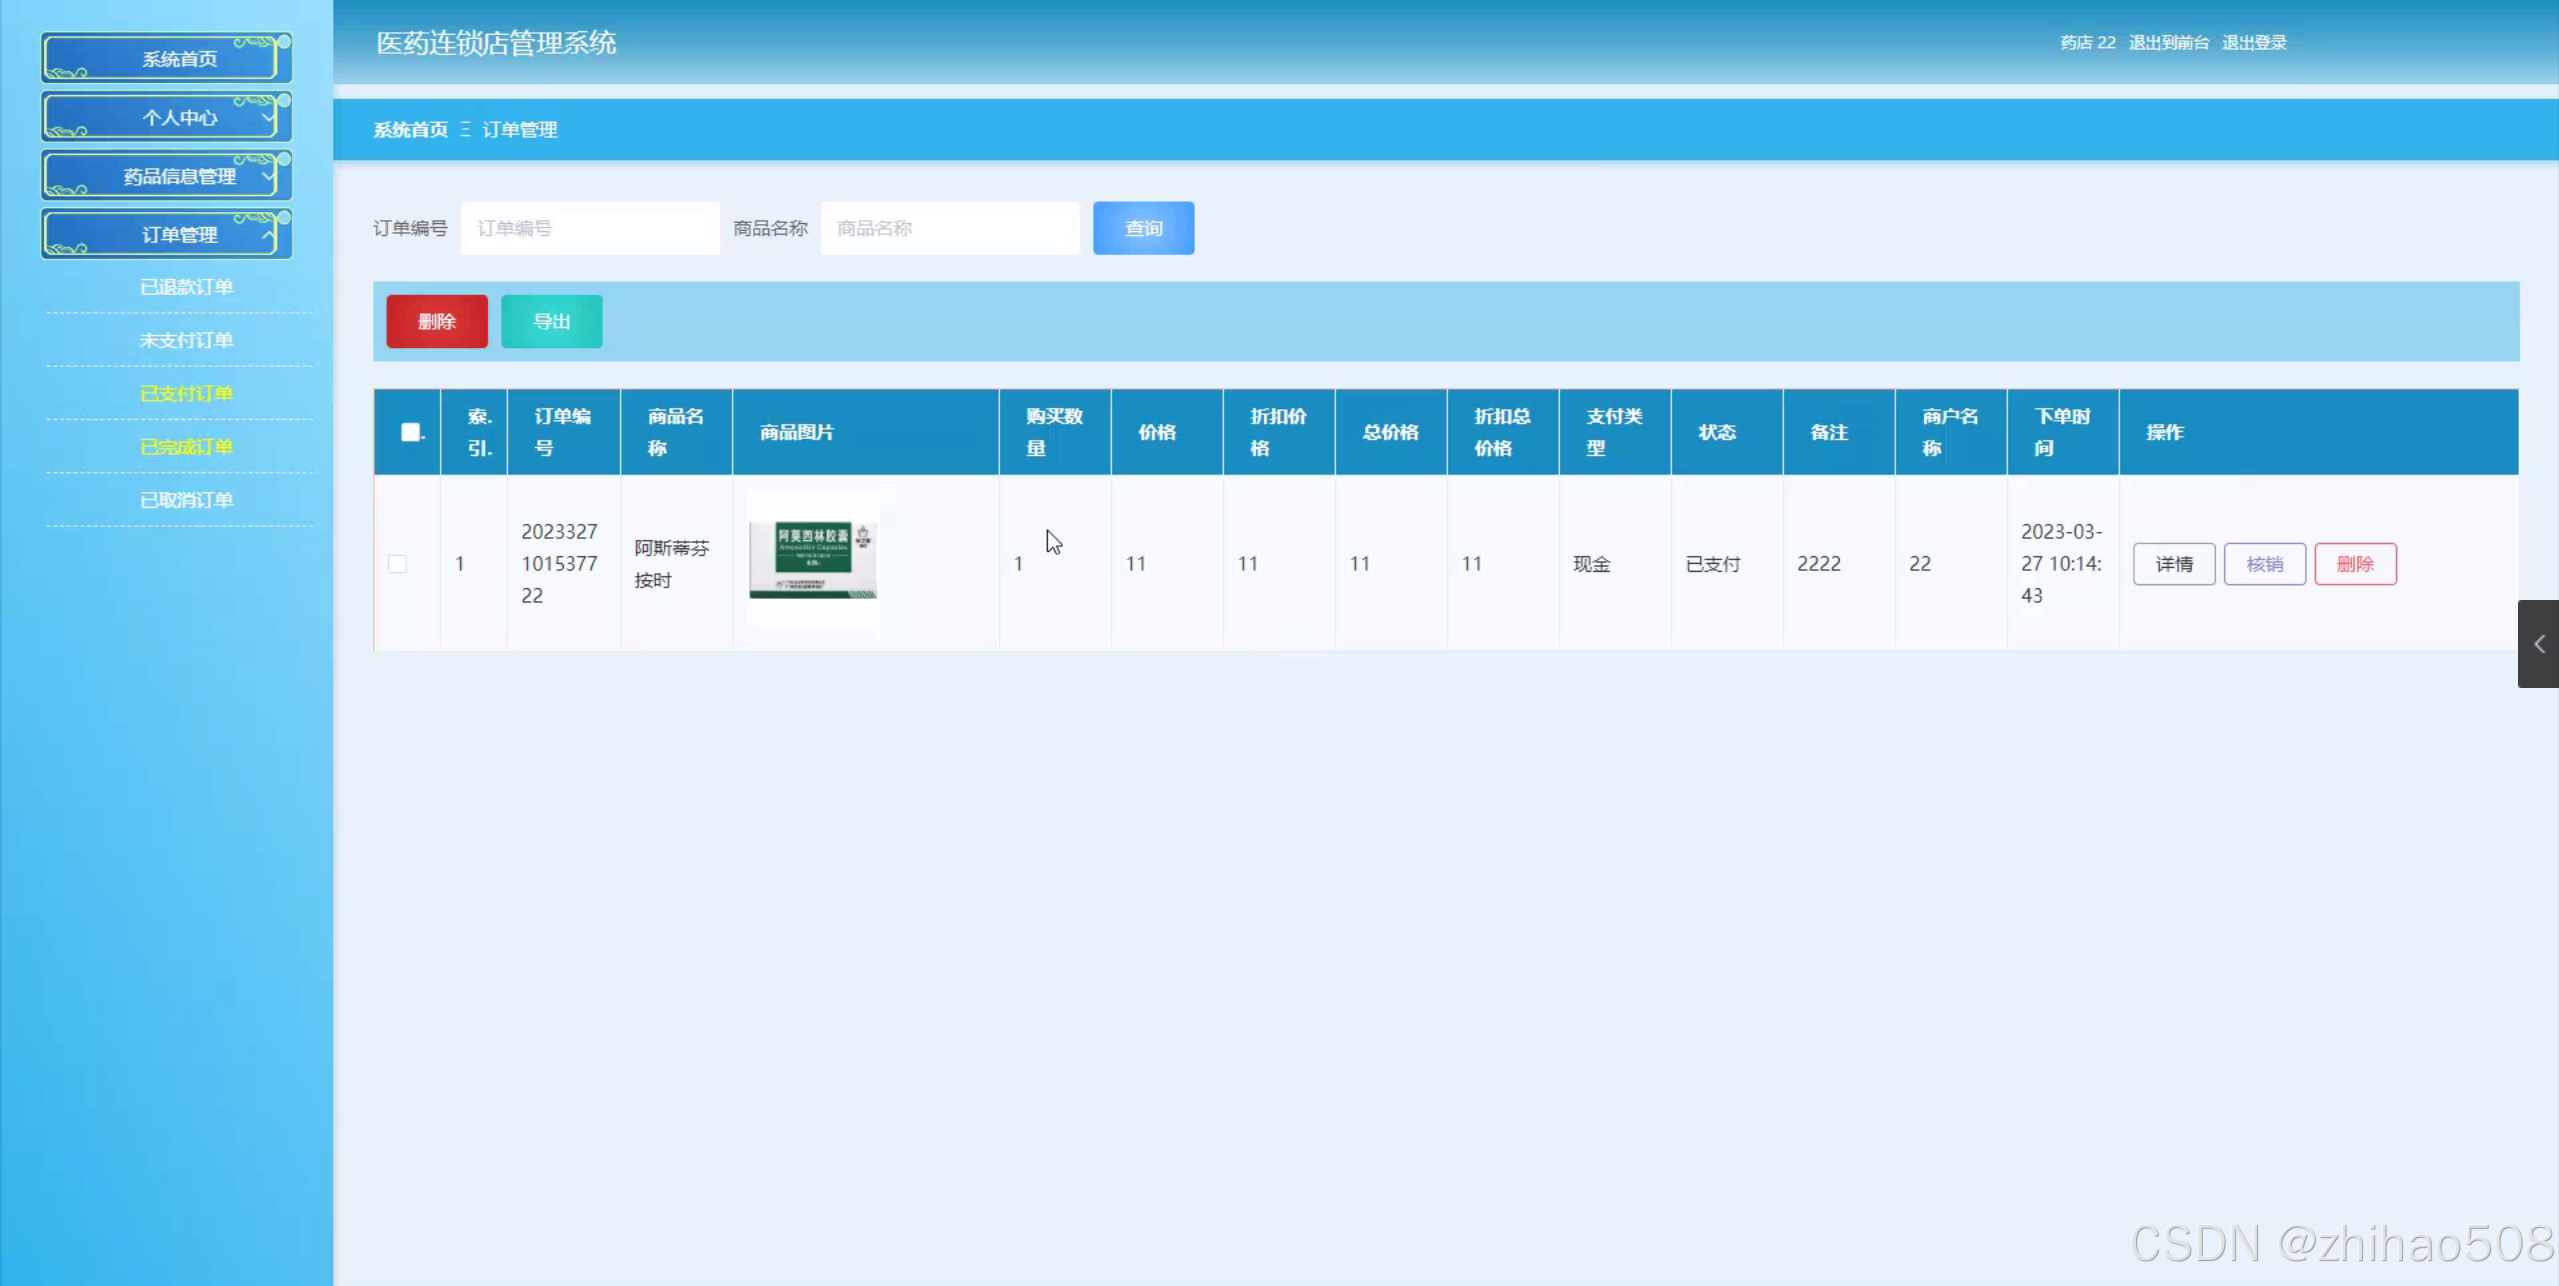
Task: Open 已退款订单 submenu item
Action: [x=186, y=287]
